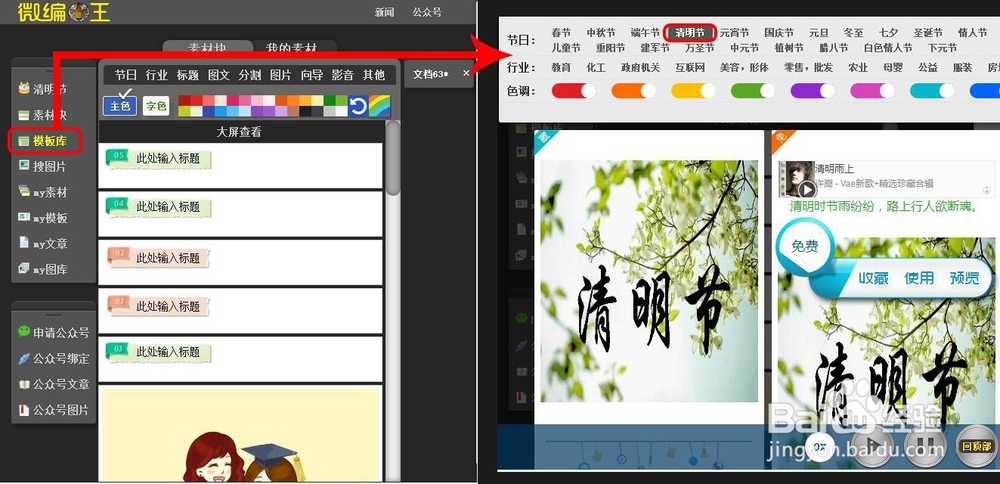The height and width of the screenshot is (484, 1000).
Task: Open the 分割 category tab
Action: [249, 75]
